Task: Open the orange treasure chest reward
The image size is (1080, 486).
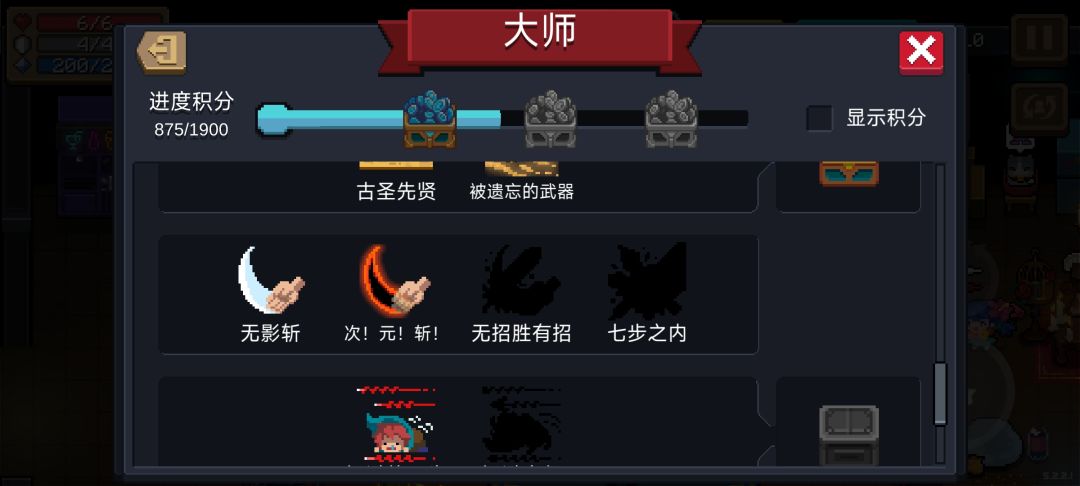Action: [849, 173]
